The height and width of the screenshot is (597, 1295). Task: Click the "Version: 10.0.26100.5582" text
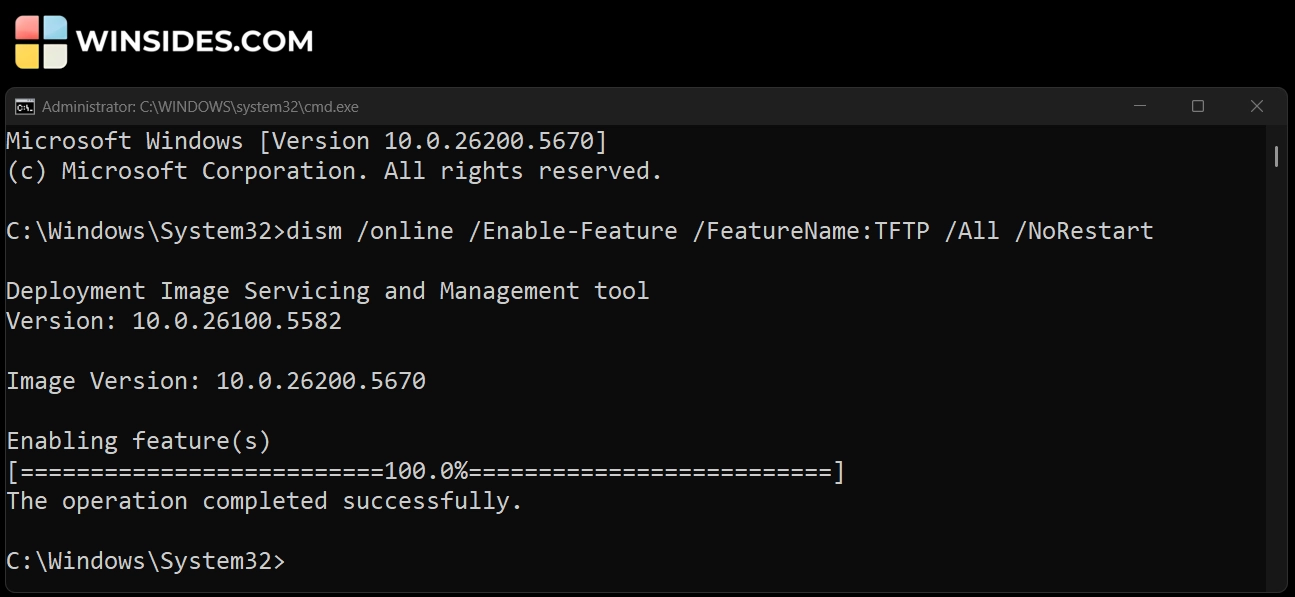point(174,321)
